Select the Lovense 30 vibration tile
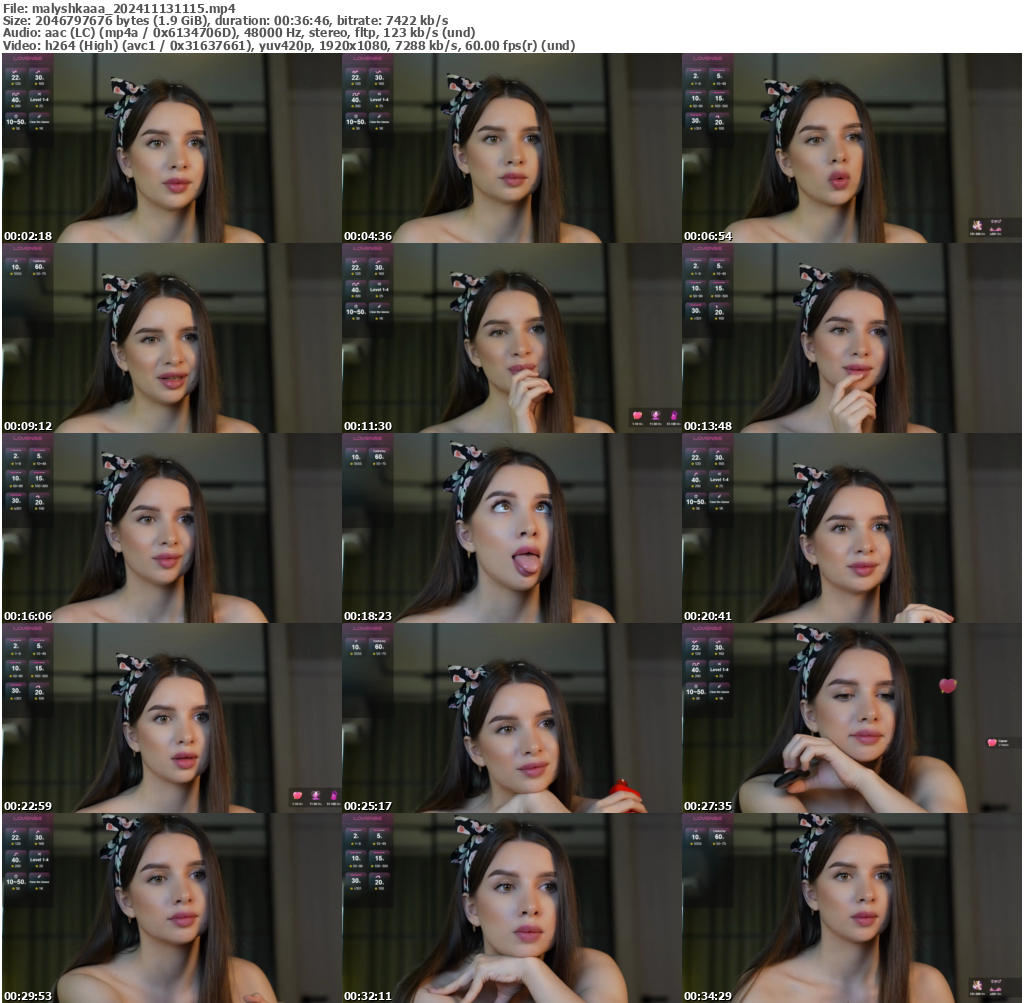1024x1003 pixels. point(40,77)
